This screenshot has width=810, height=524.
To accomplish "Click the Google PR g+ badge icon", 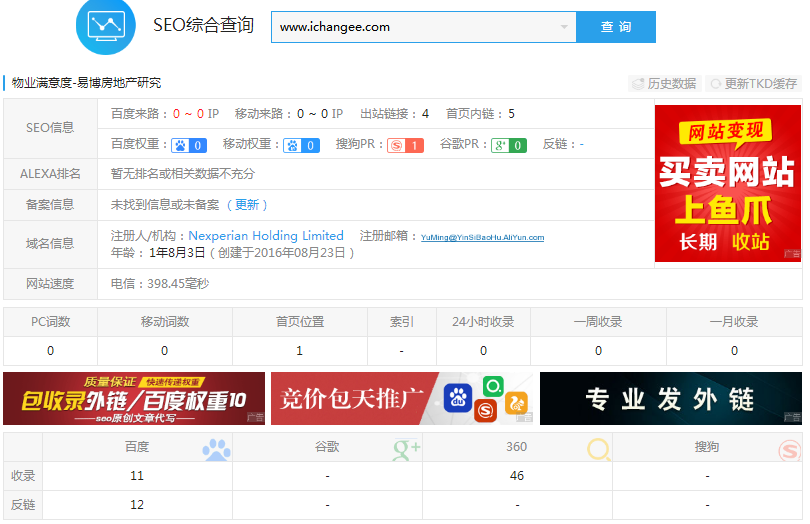I will pos(500,145).
